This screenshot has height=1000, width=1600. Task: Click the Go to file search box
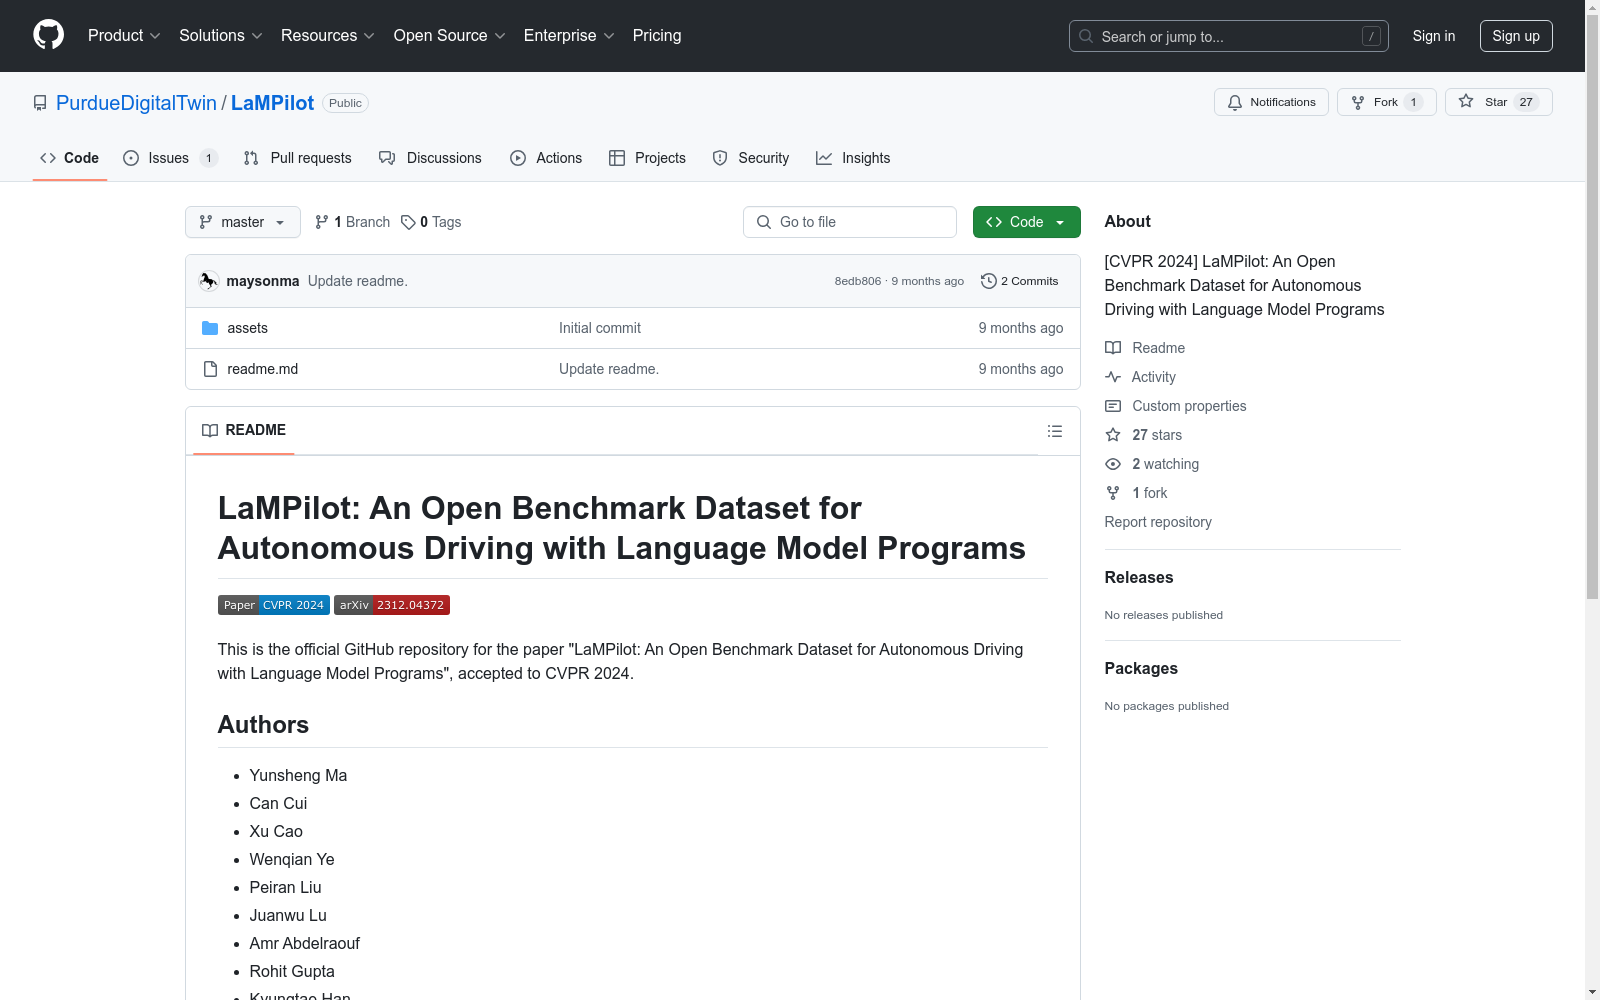(850, 222)
